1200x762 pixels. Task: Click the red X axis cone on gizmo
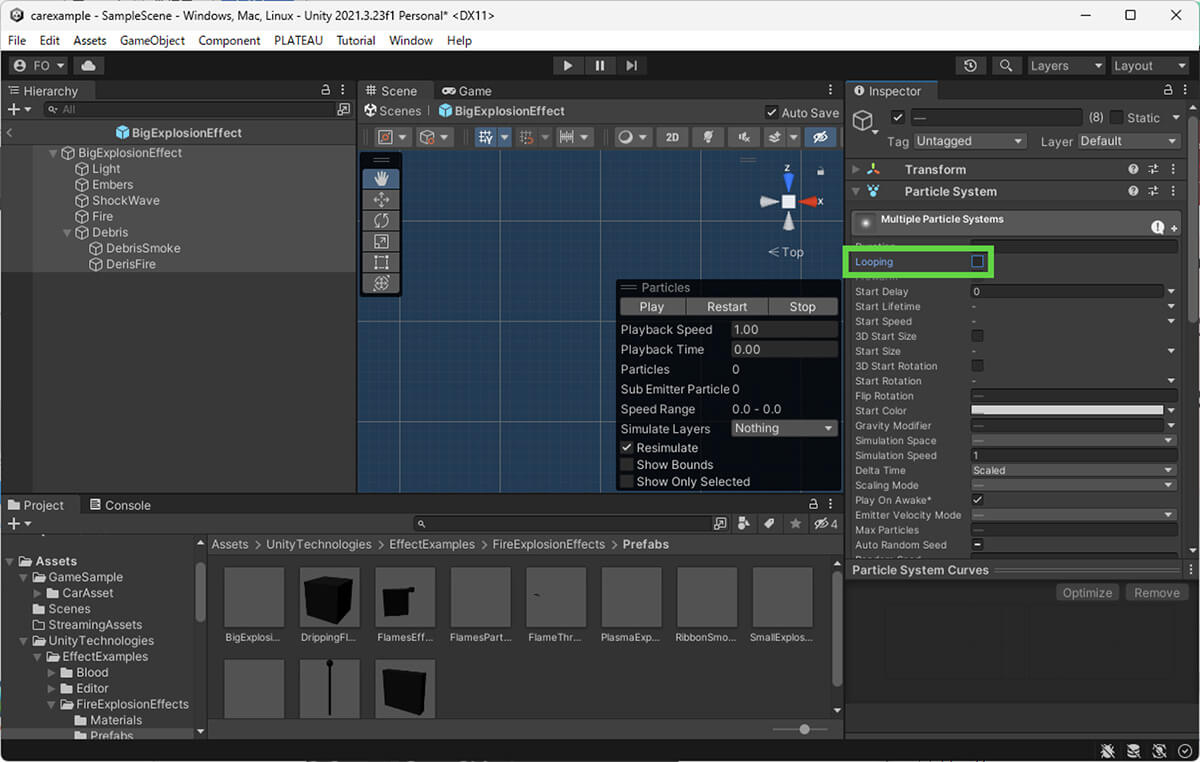(x=808, y=202)
